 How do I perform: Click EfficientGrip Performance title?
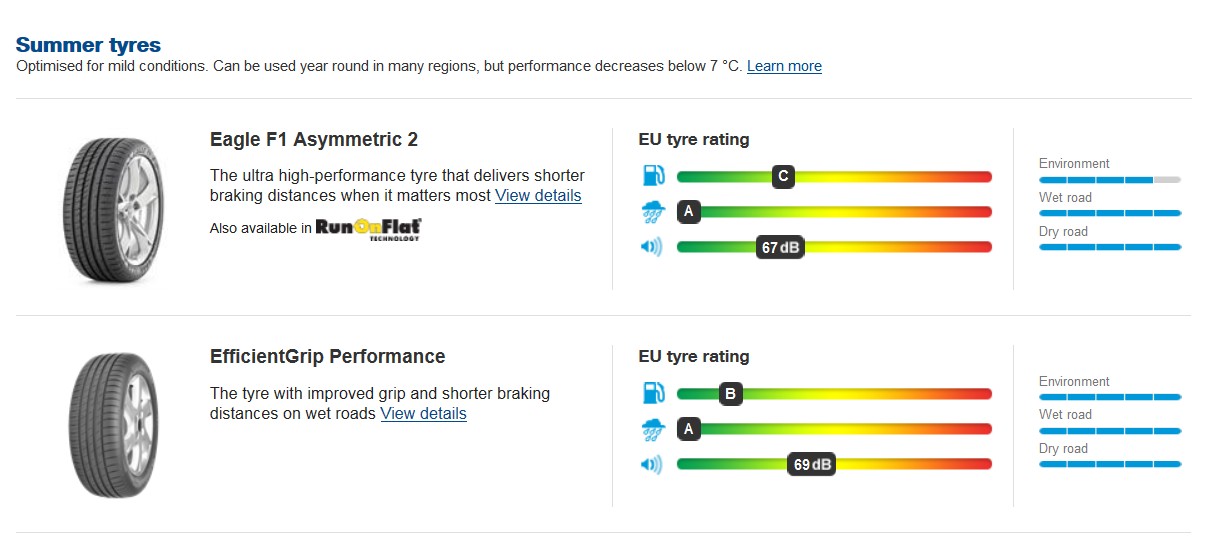[x=327, y=356]
